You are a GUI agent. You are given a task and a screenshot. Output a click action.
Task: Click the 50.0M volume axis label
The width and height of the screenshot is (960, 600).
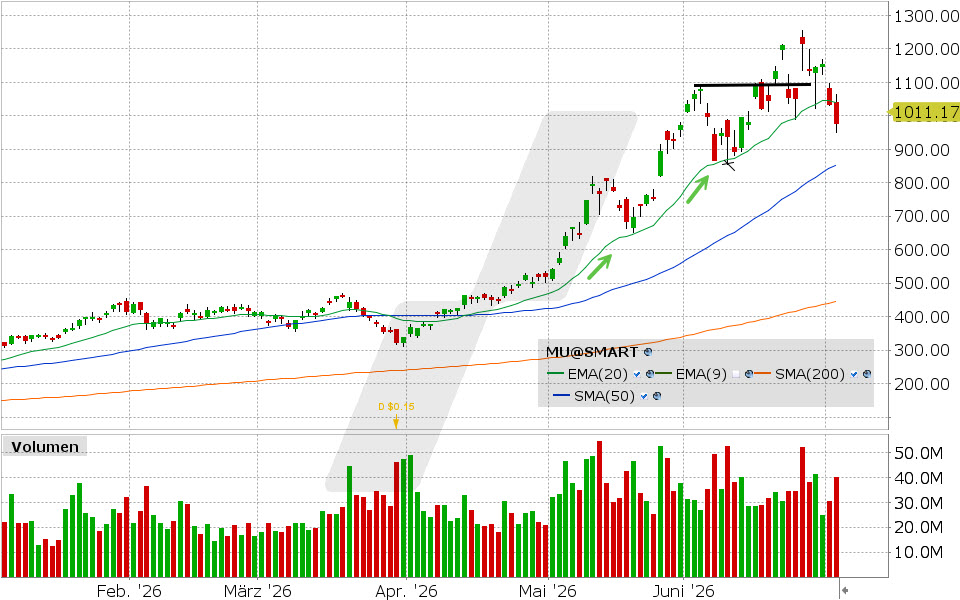pyautogui.click(x=918, y=453)
